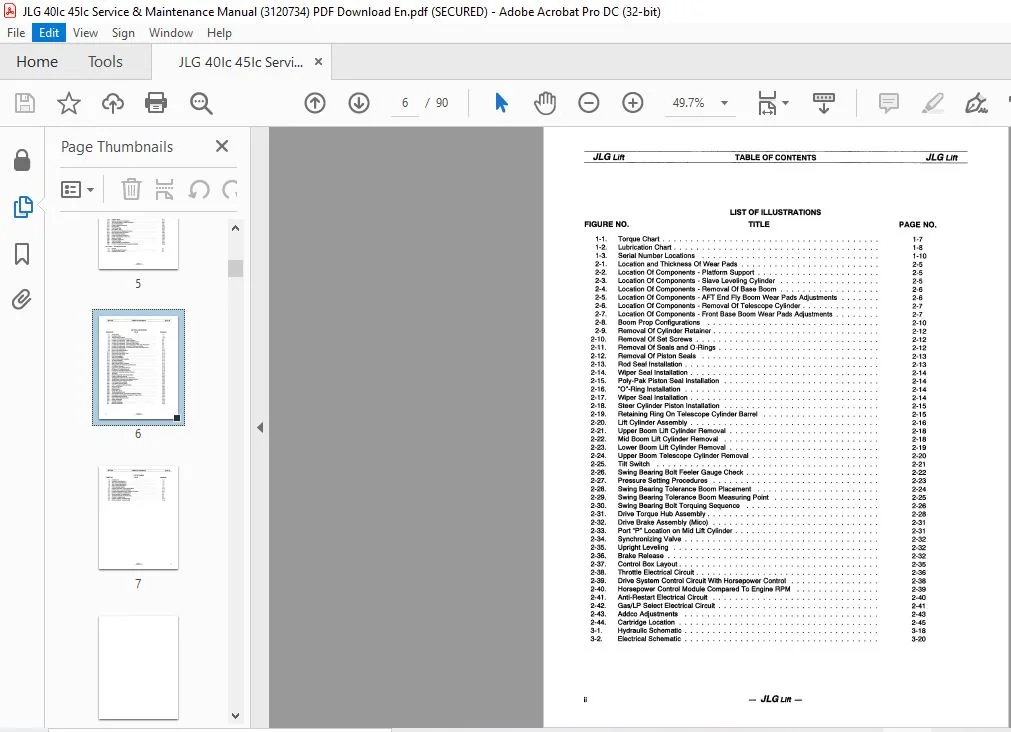Collapse the navigation pane with the left arrow

click(260, 427)
